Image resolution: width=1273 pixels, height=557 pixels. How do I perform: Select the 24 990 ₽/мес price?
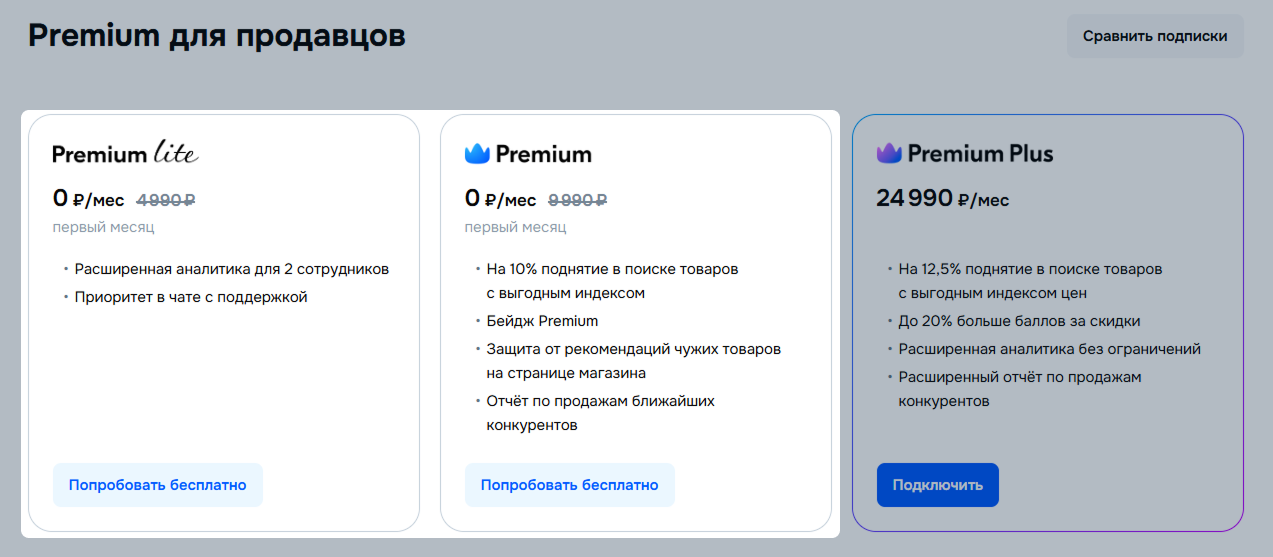(943, 199)
